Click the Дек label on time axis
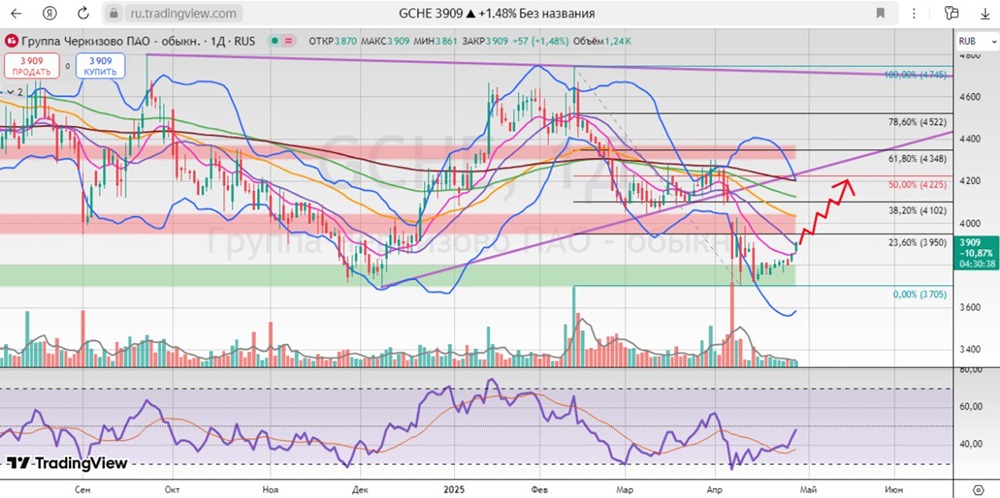 pyautogui.click(x=358, y=490)
